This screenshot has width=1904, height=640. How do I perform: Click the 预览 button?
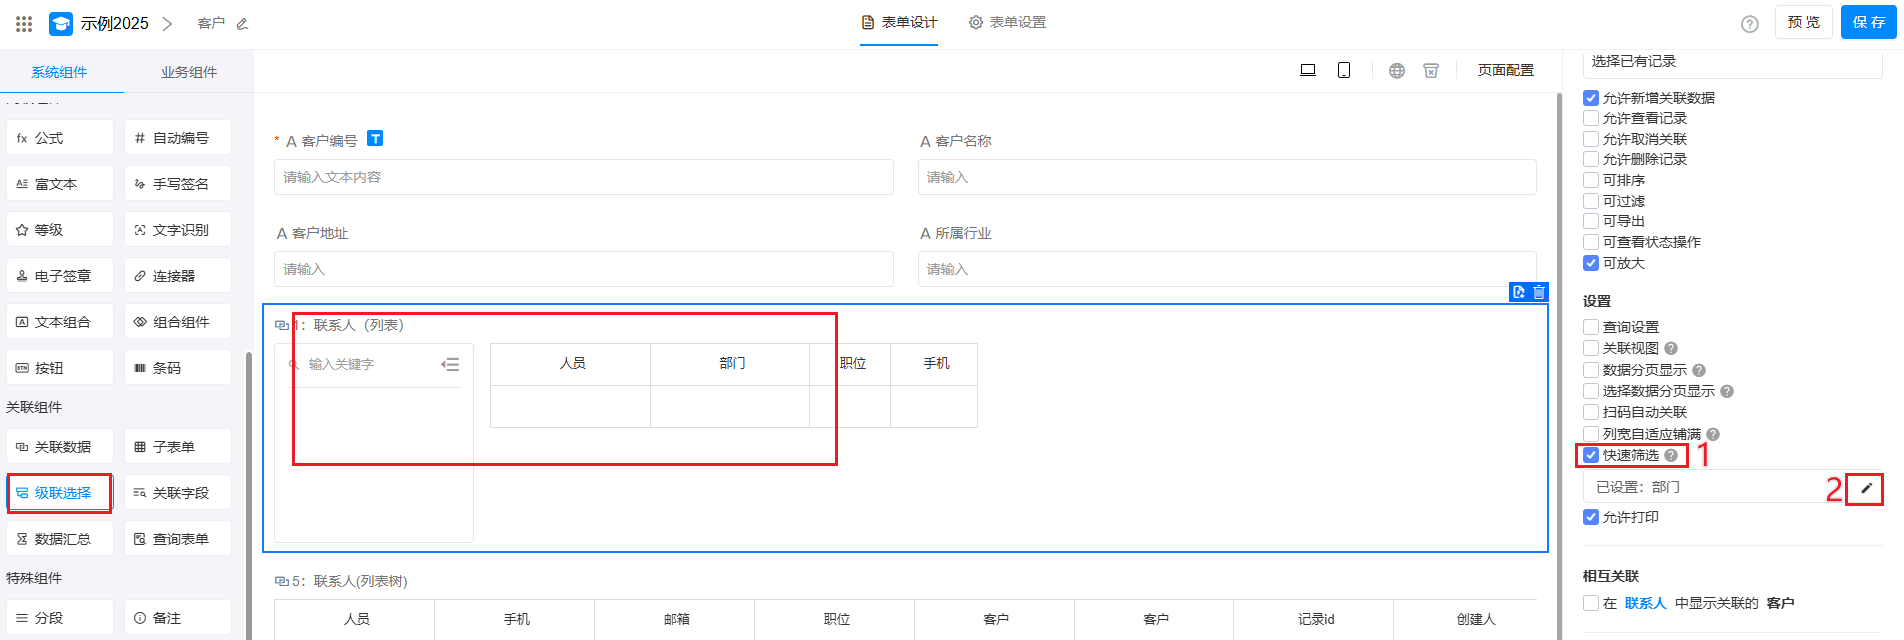pyautogui.click(x=1803, y=22)
